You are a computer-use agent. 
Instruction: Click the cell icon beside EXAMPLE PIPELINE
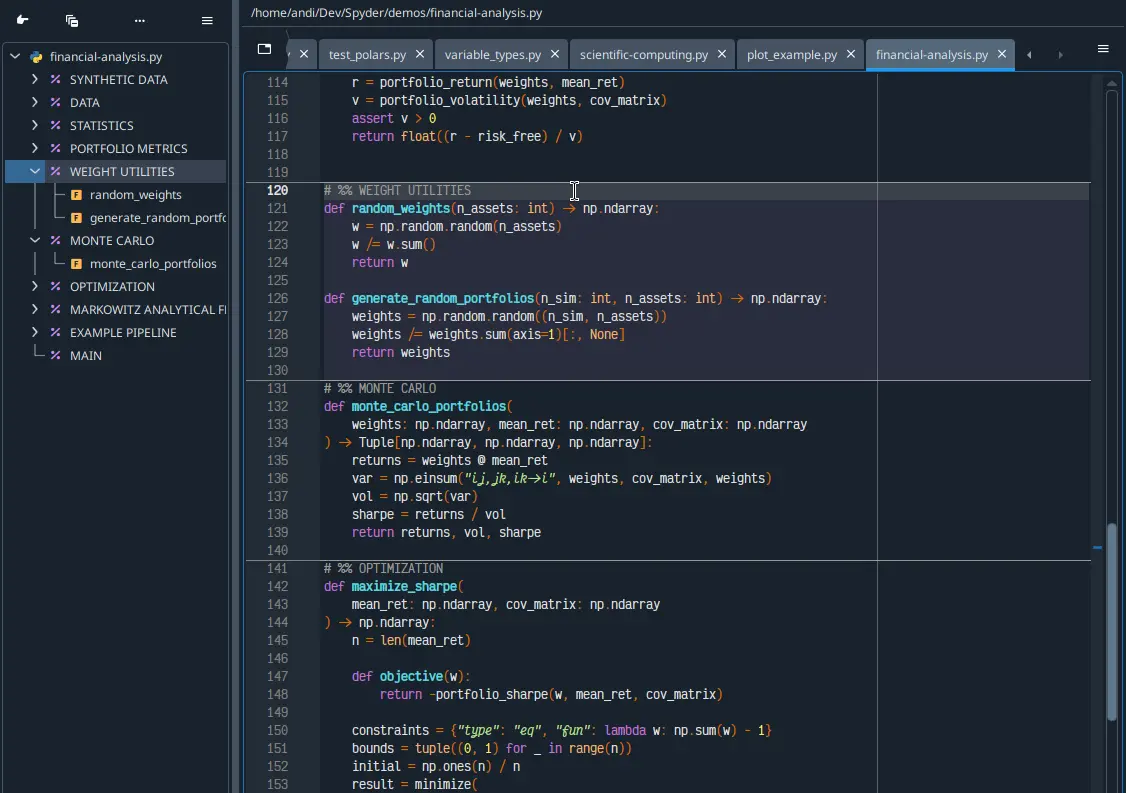(55, 333)
